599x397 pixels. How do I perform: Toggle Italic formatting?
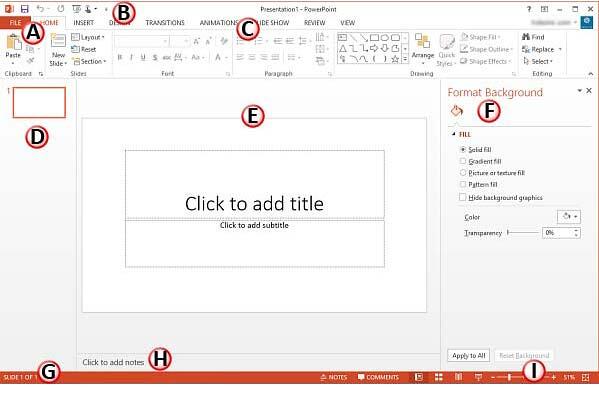click(x=131, y=58)
